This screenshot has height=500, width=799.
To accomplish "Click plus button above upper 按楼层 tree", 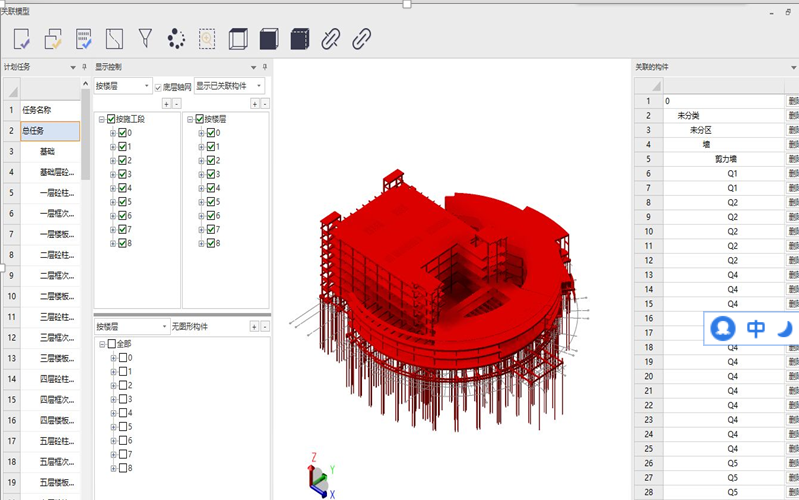I will [255, 104].
